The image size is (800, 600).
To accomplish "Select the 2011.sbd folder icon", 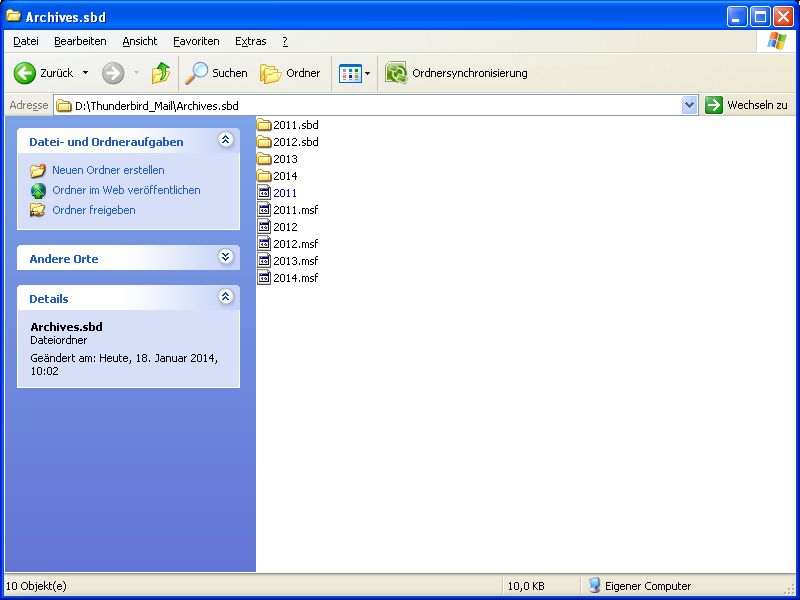I will [264, 125].
